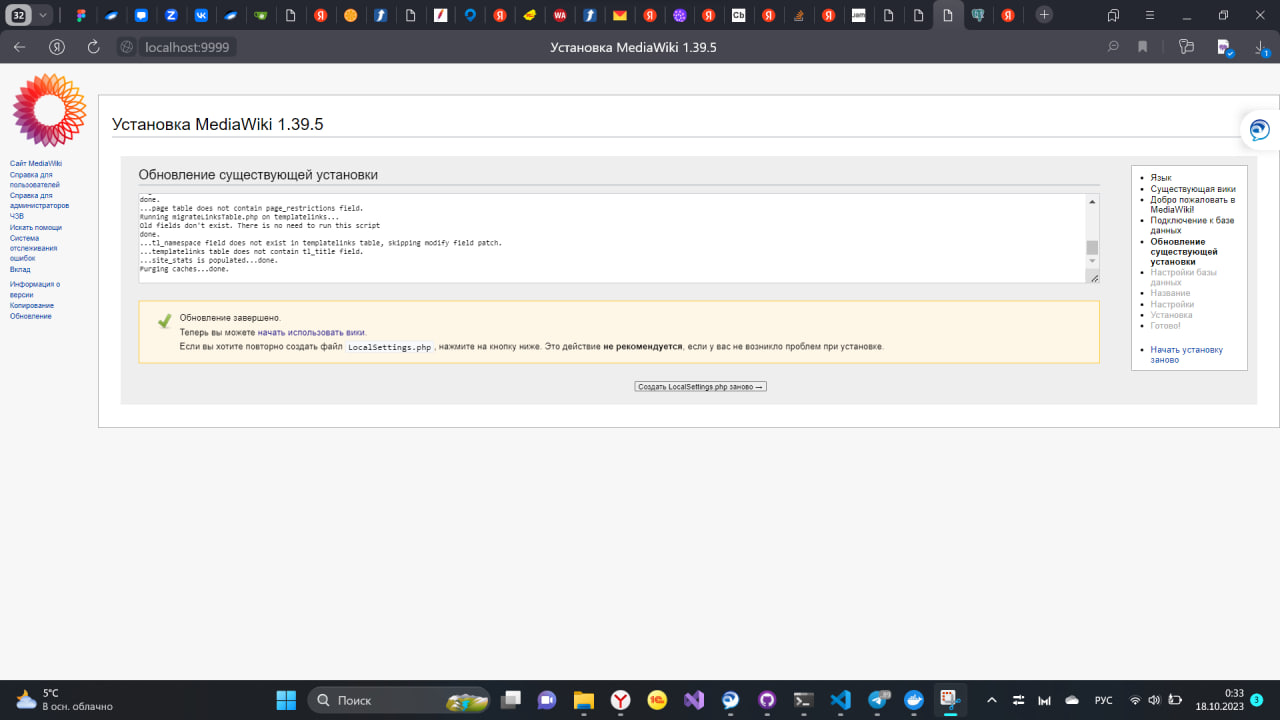Click the log textarea scrollbar thumb
The height and width of the screenshot is (720, 1280).
point(1092,248)
